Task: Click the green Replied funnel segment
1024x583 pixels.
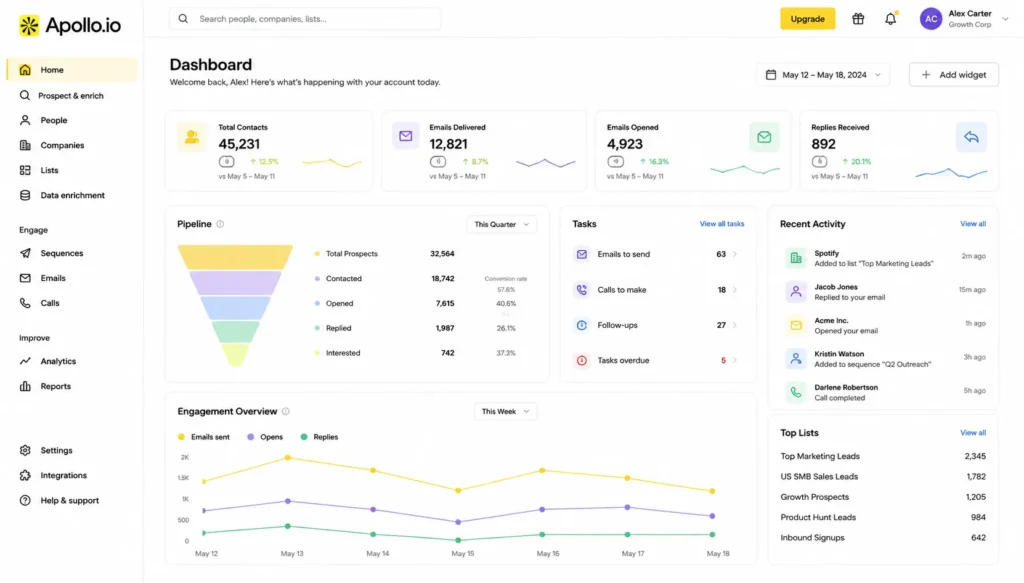Action: click(235, 332)
